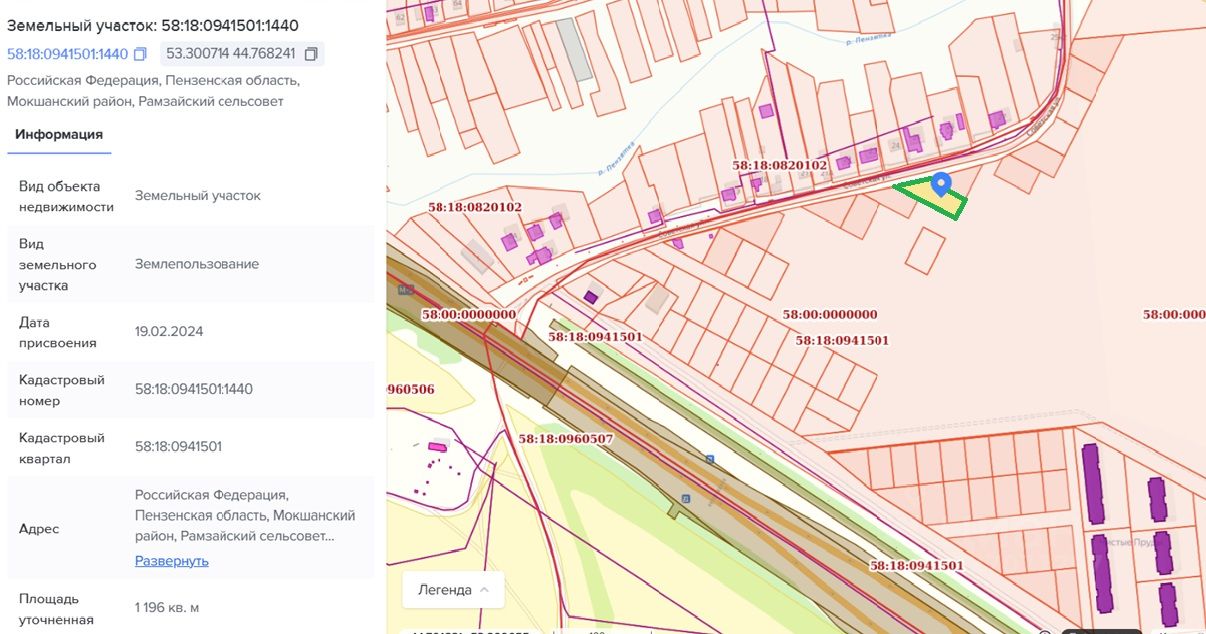Click the blue location pin on map
The height and width of the screenshot is (634, 1206).
tap(940, 184)
